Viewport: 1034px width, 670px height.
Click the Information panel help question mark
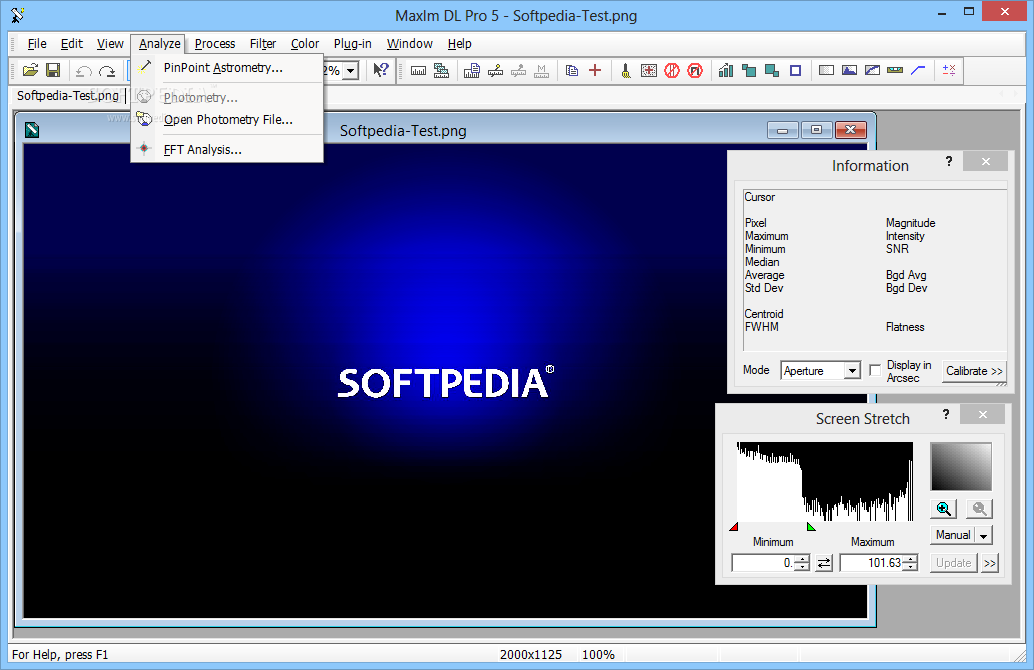(949, 162)
